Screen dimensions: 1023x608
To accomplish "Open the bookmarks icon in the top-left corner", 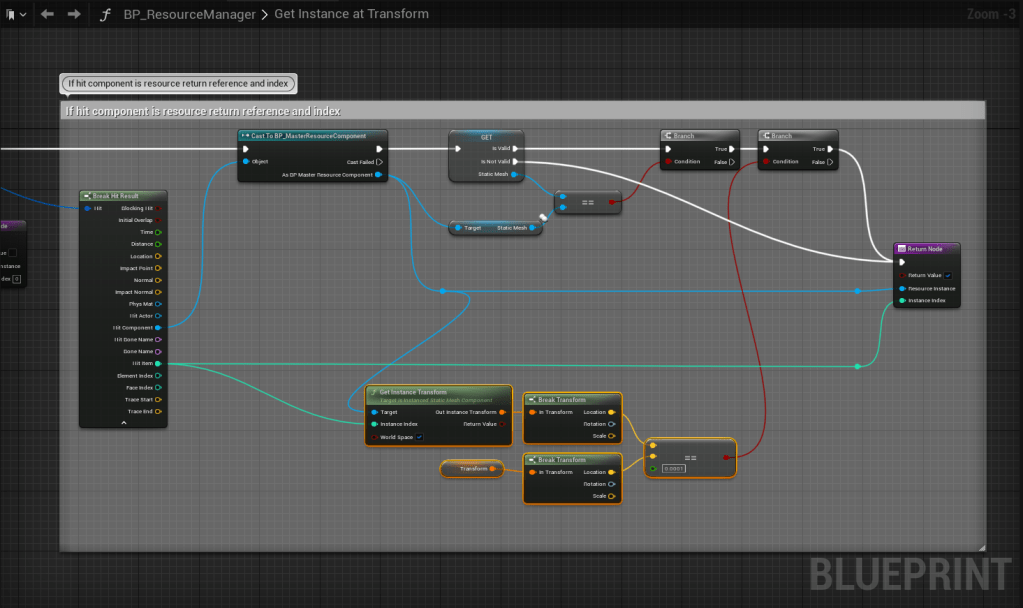I will (x=11, y=14).
